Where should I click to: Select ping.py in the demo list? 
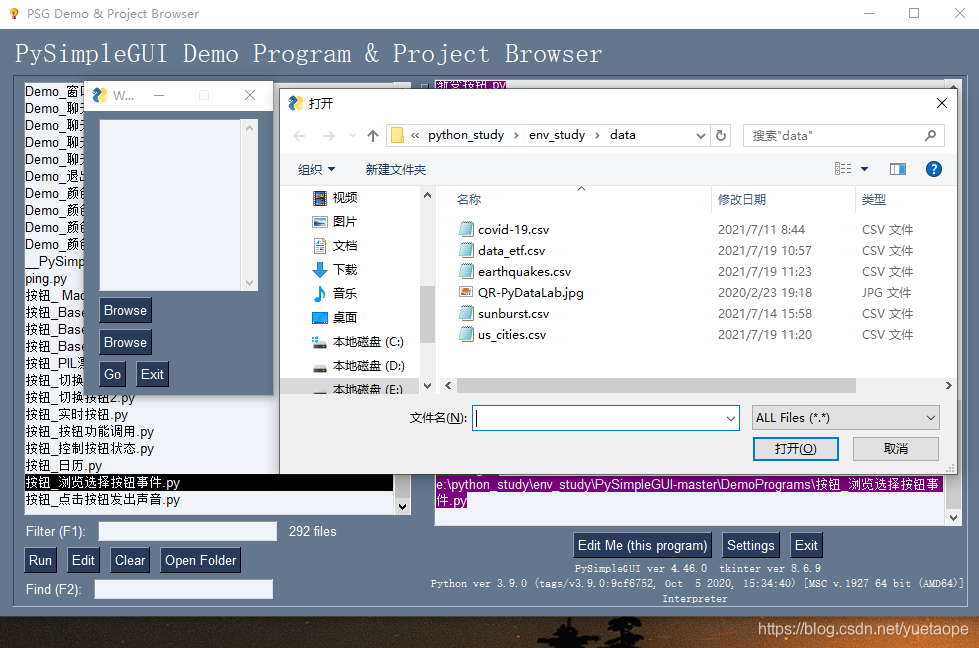46,278
